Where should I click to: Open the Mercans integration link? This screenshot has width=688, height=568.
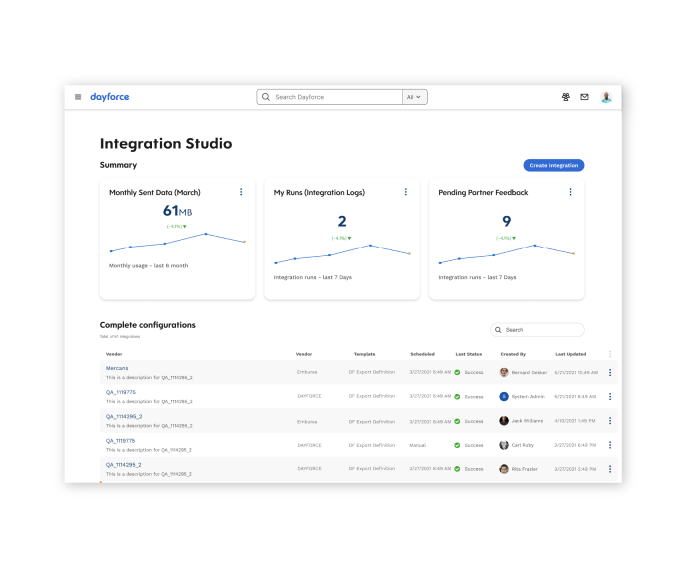click(x=117, y=368)
